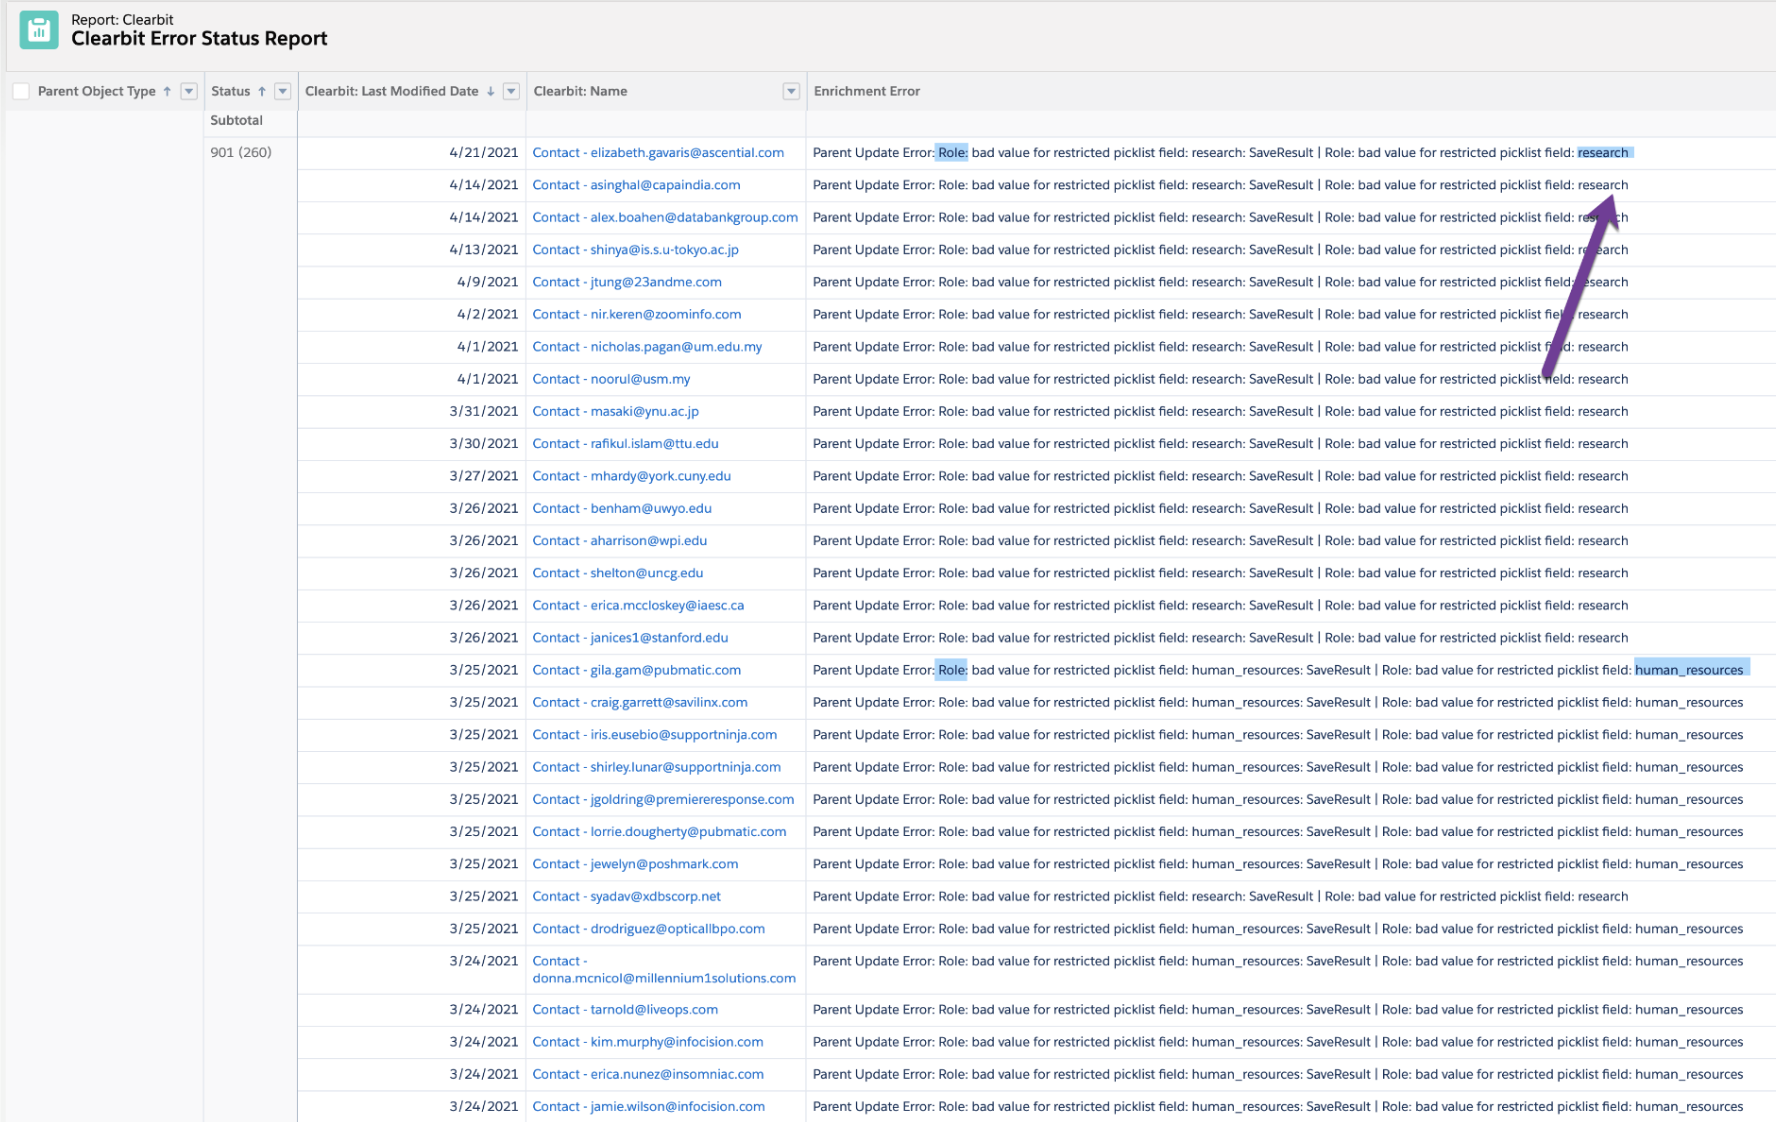
Task: Click error text for elizabeth.gavaris row
Action: tap(1221, 153)
